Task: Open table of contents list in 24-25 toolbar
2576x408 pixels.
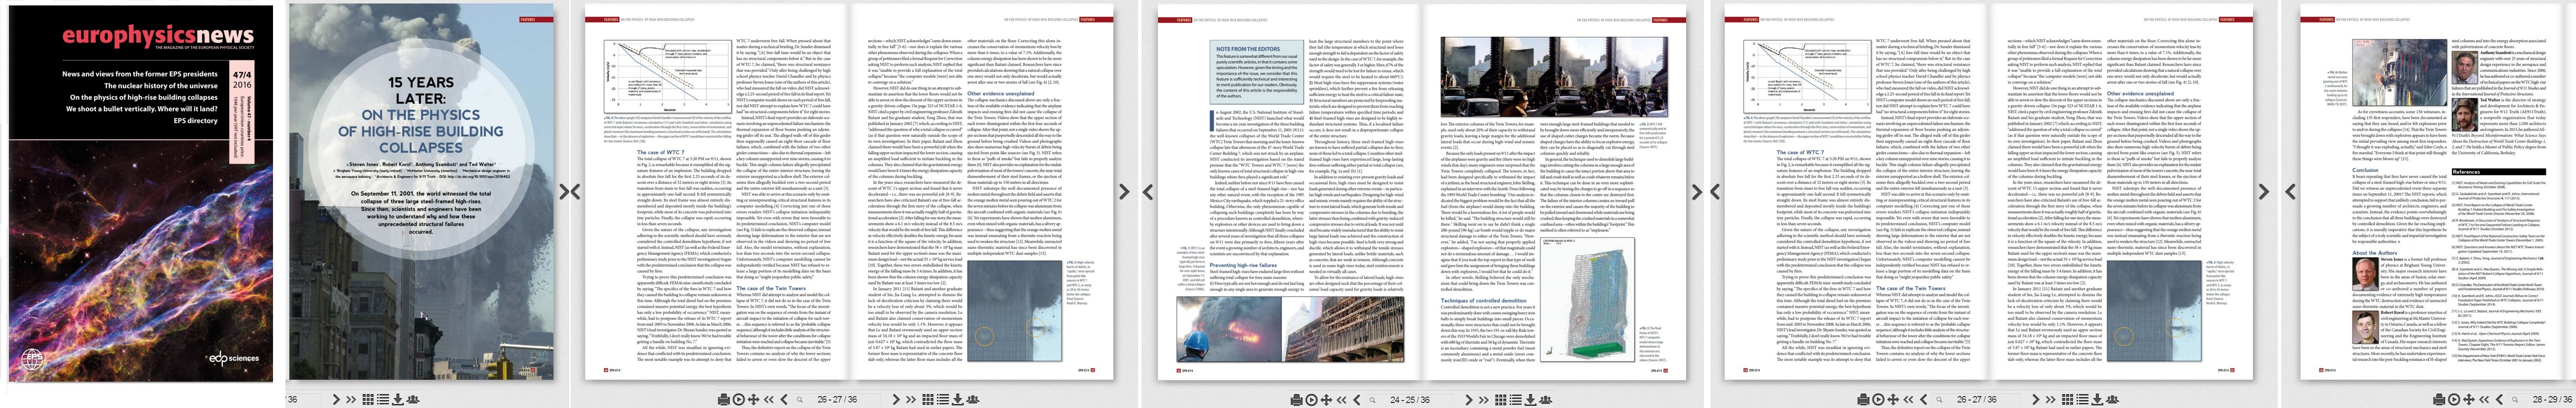Action: 1516,400
